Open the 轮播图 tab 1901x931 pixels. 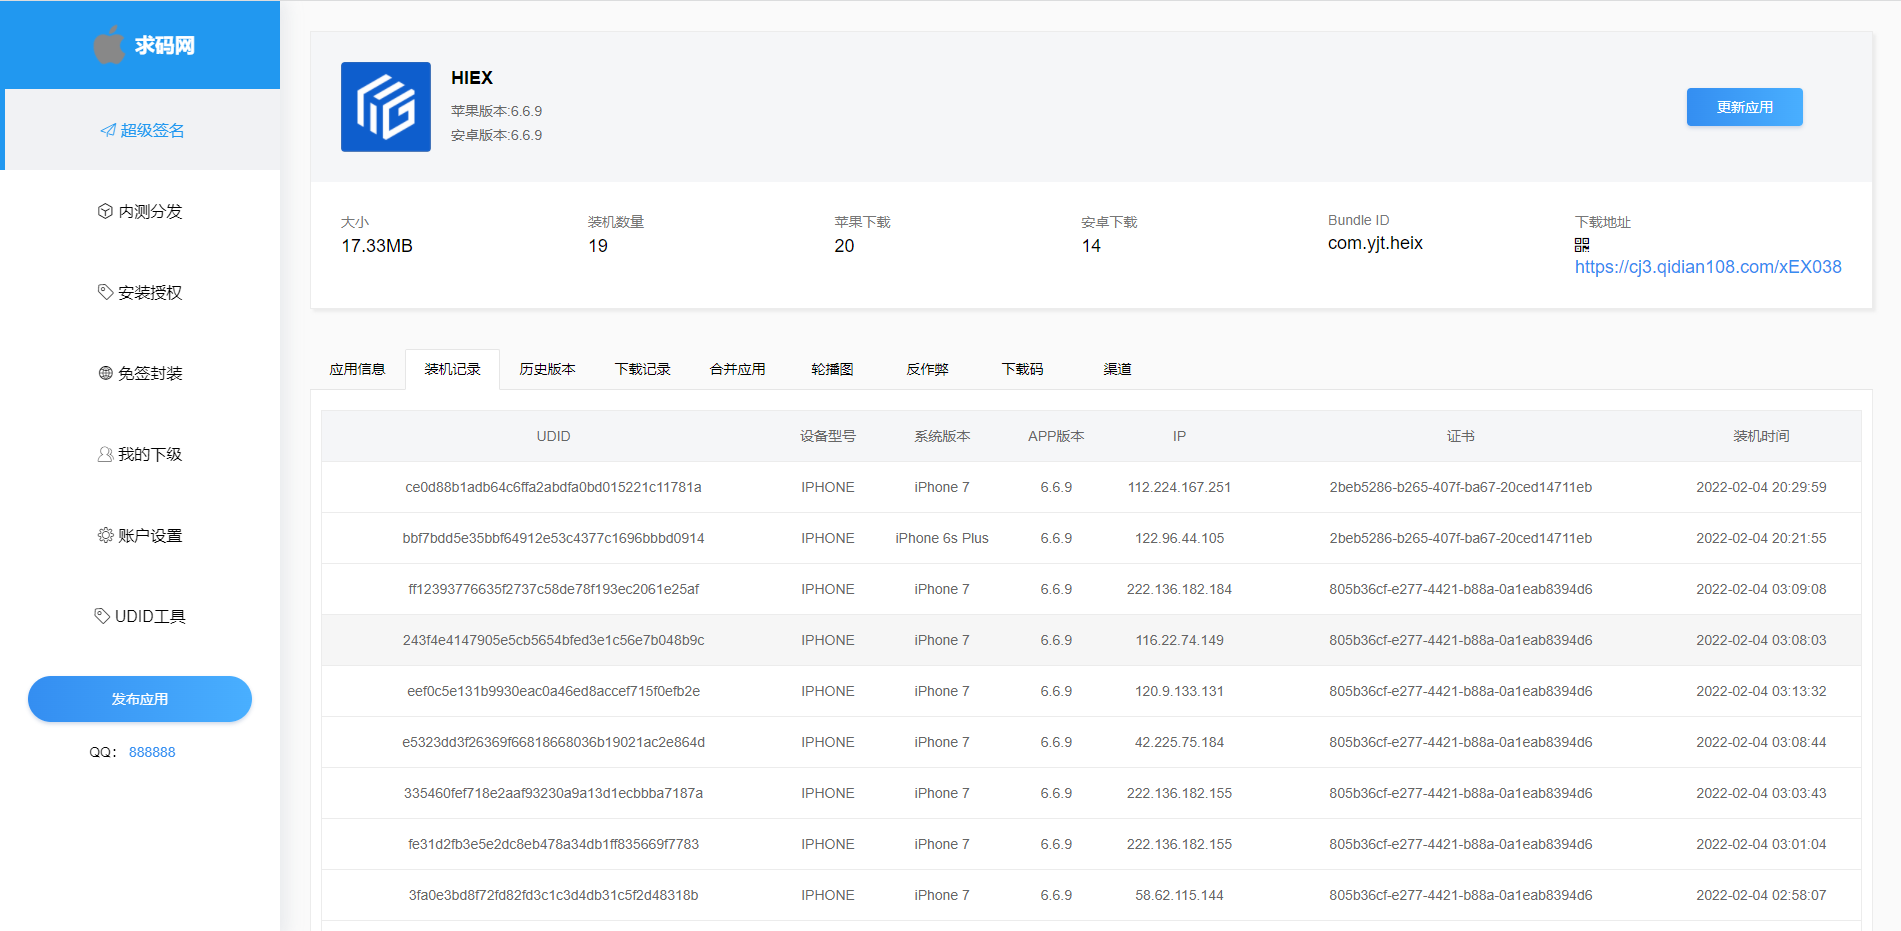click(832, 369)
